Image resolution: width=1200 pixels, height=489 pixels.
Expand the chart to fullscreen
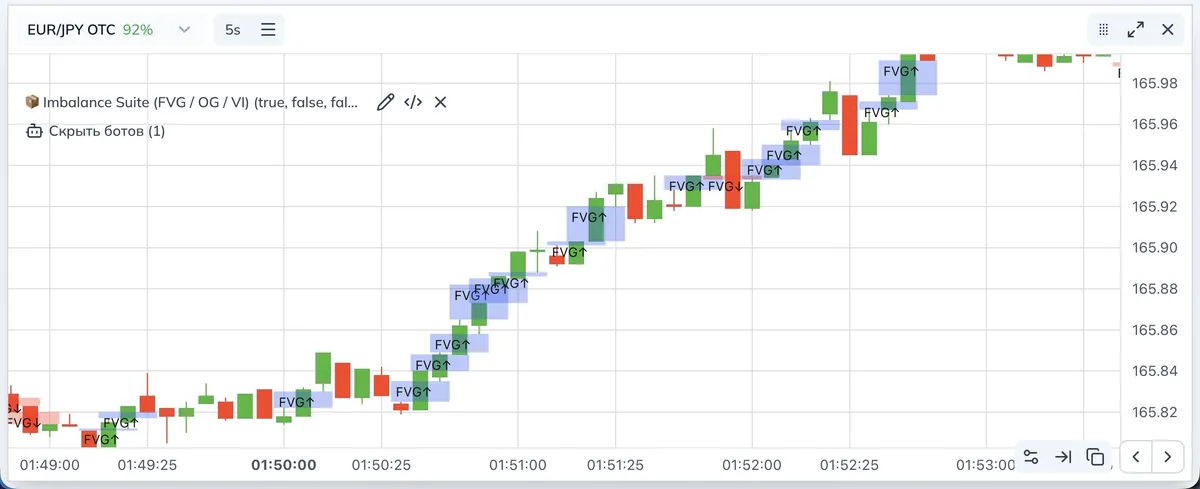click(1135, 30)
